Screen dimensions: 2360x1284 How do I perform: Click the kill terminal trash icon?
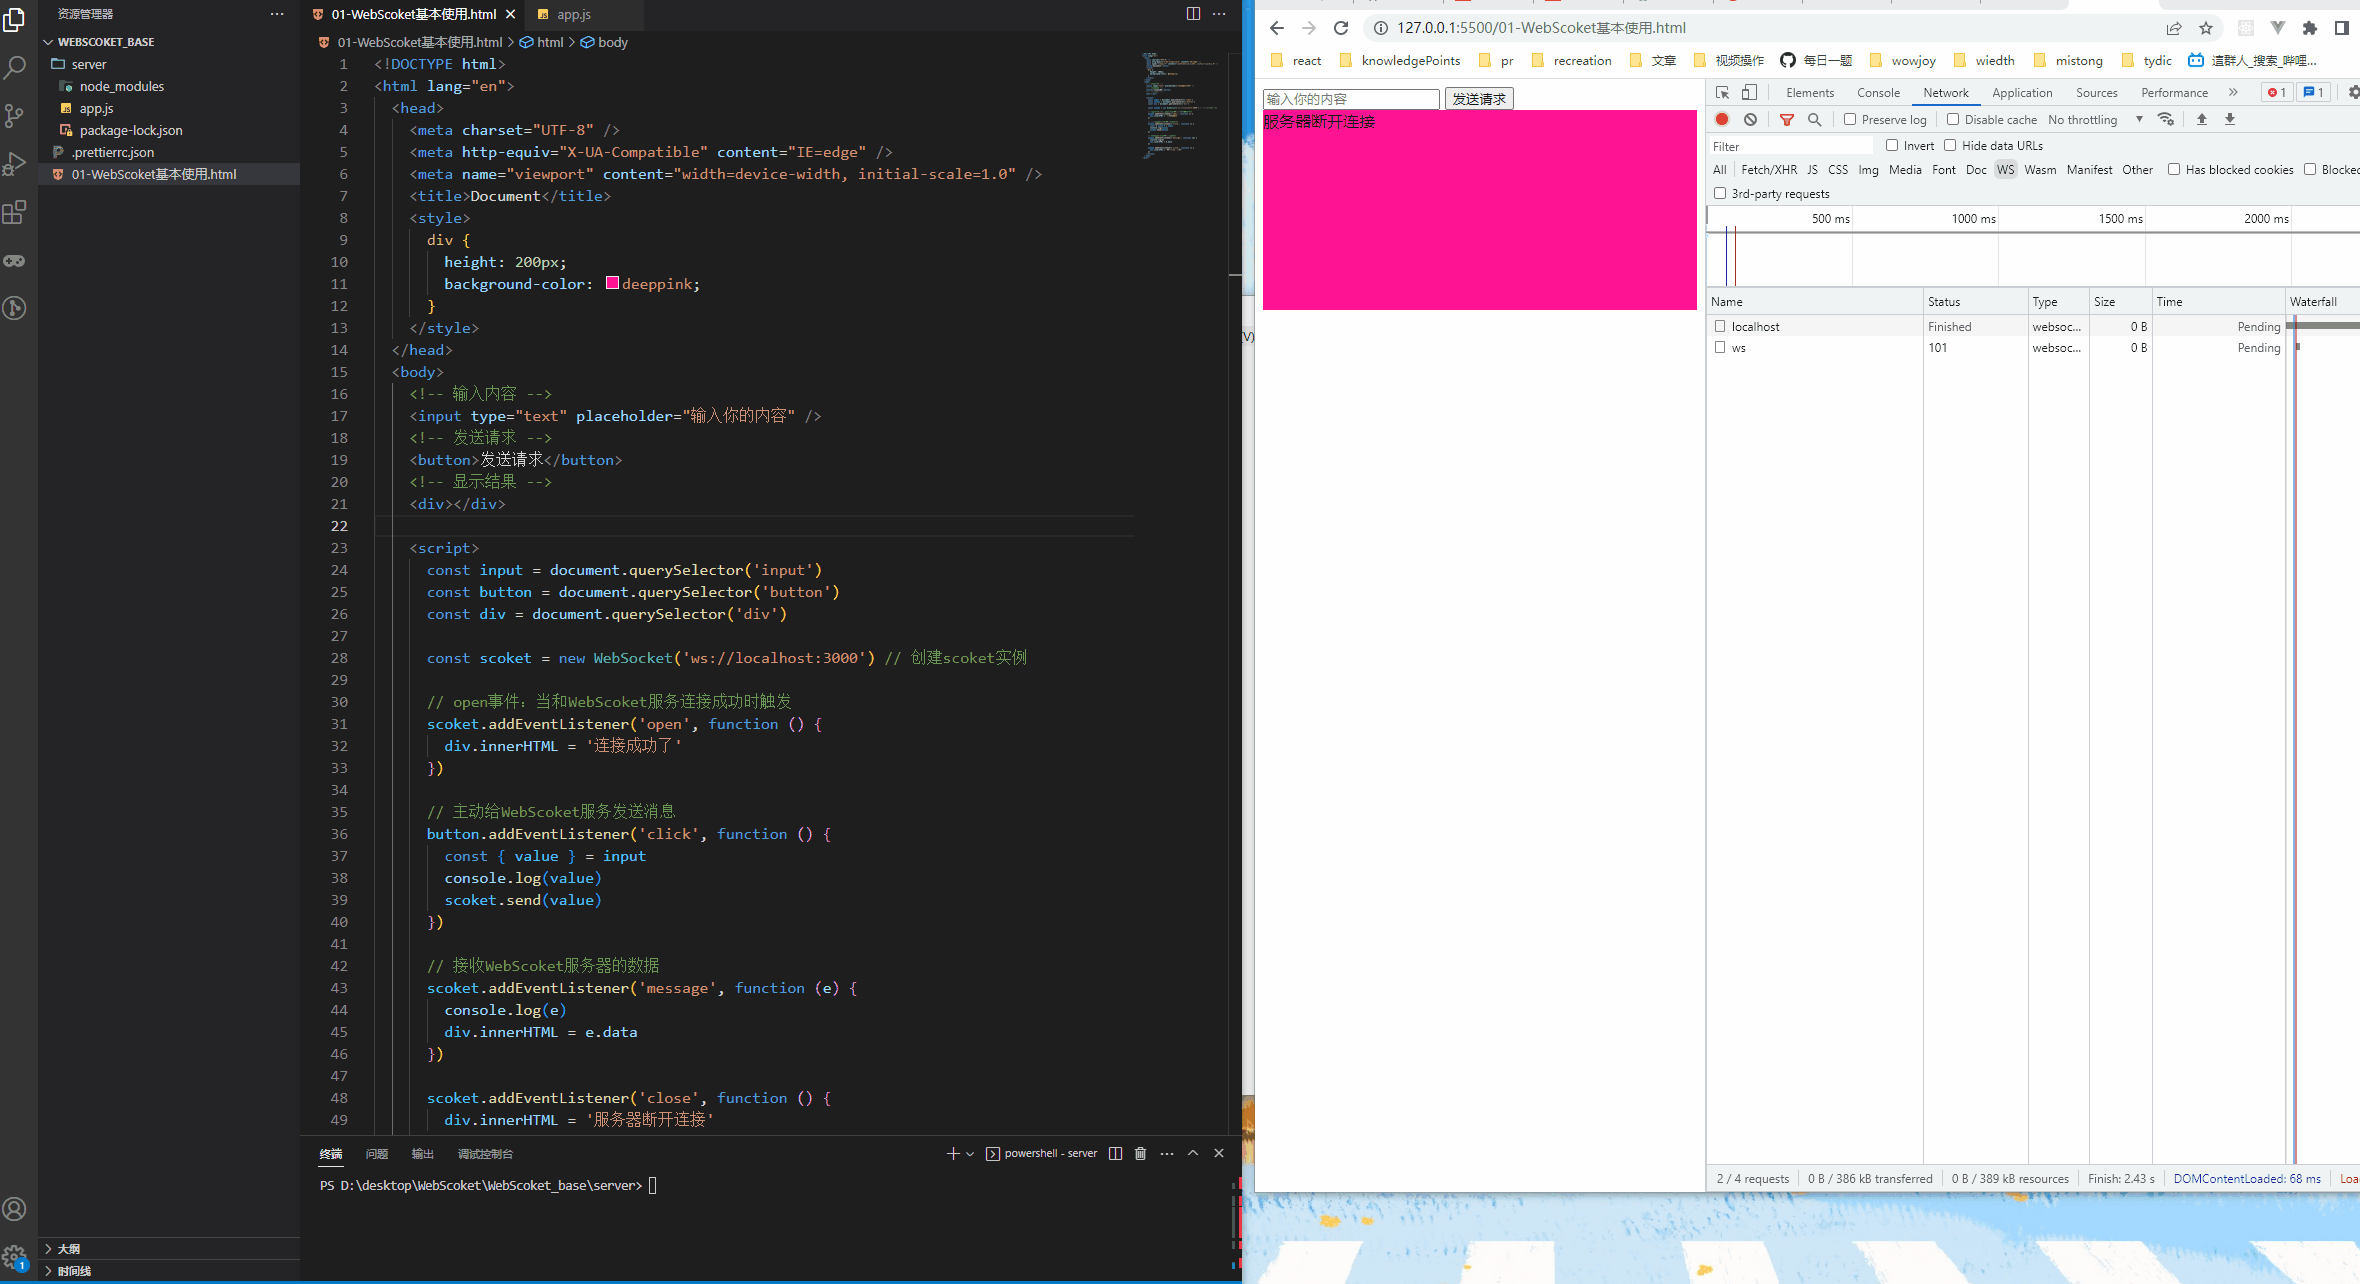1140,1153
